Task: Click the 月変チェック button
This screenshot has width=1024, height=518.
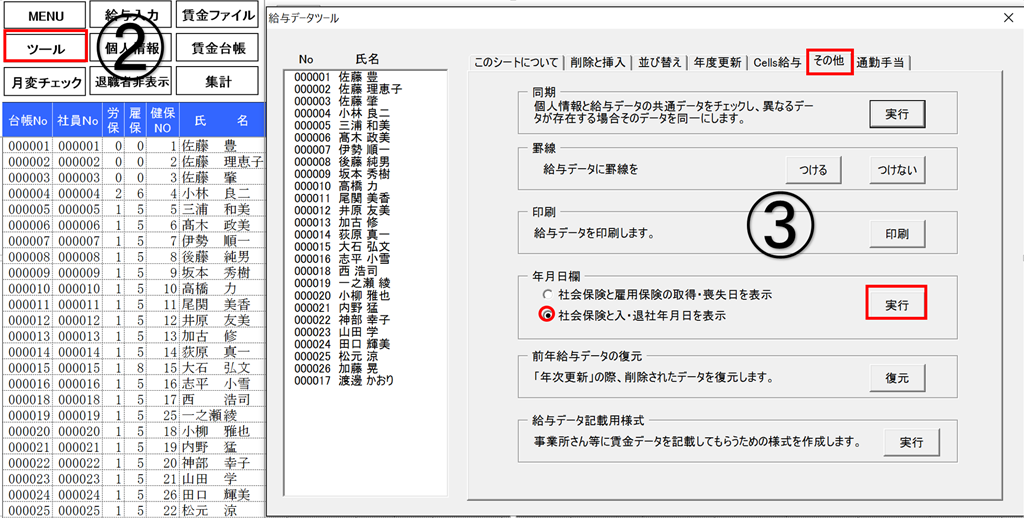Action: point(45,82)
